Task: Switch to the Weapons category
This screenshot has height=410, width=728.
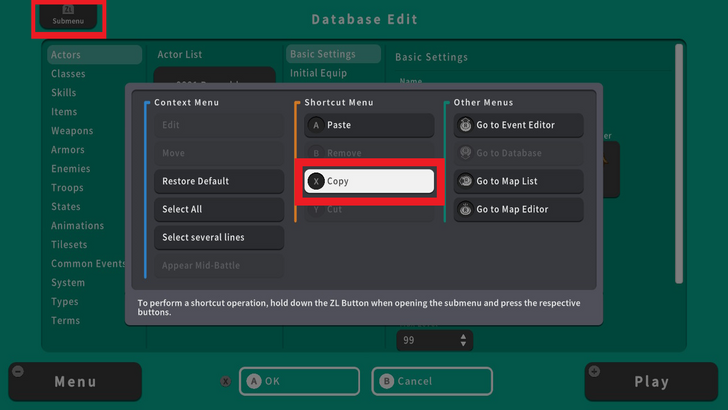Action: click(72, 131)
